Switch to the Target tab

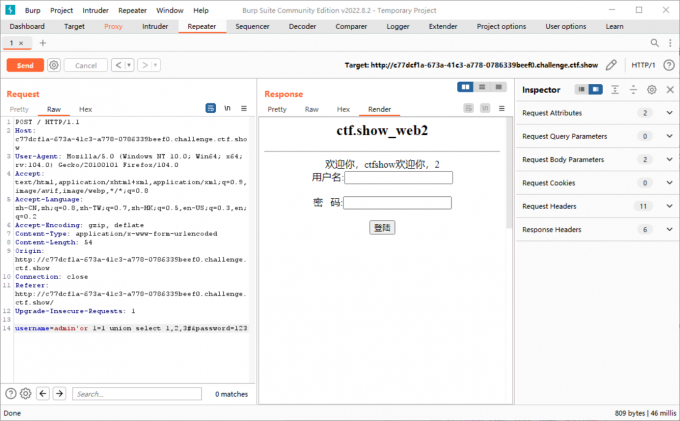click(74, 26)
